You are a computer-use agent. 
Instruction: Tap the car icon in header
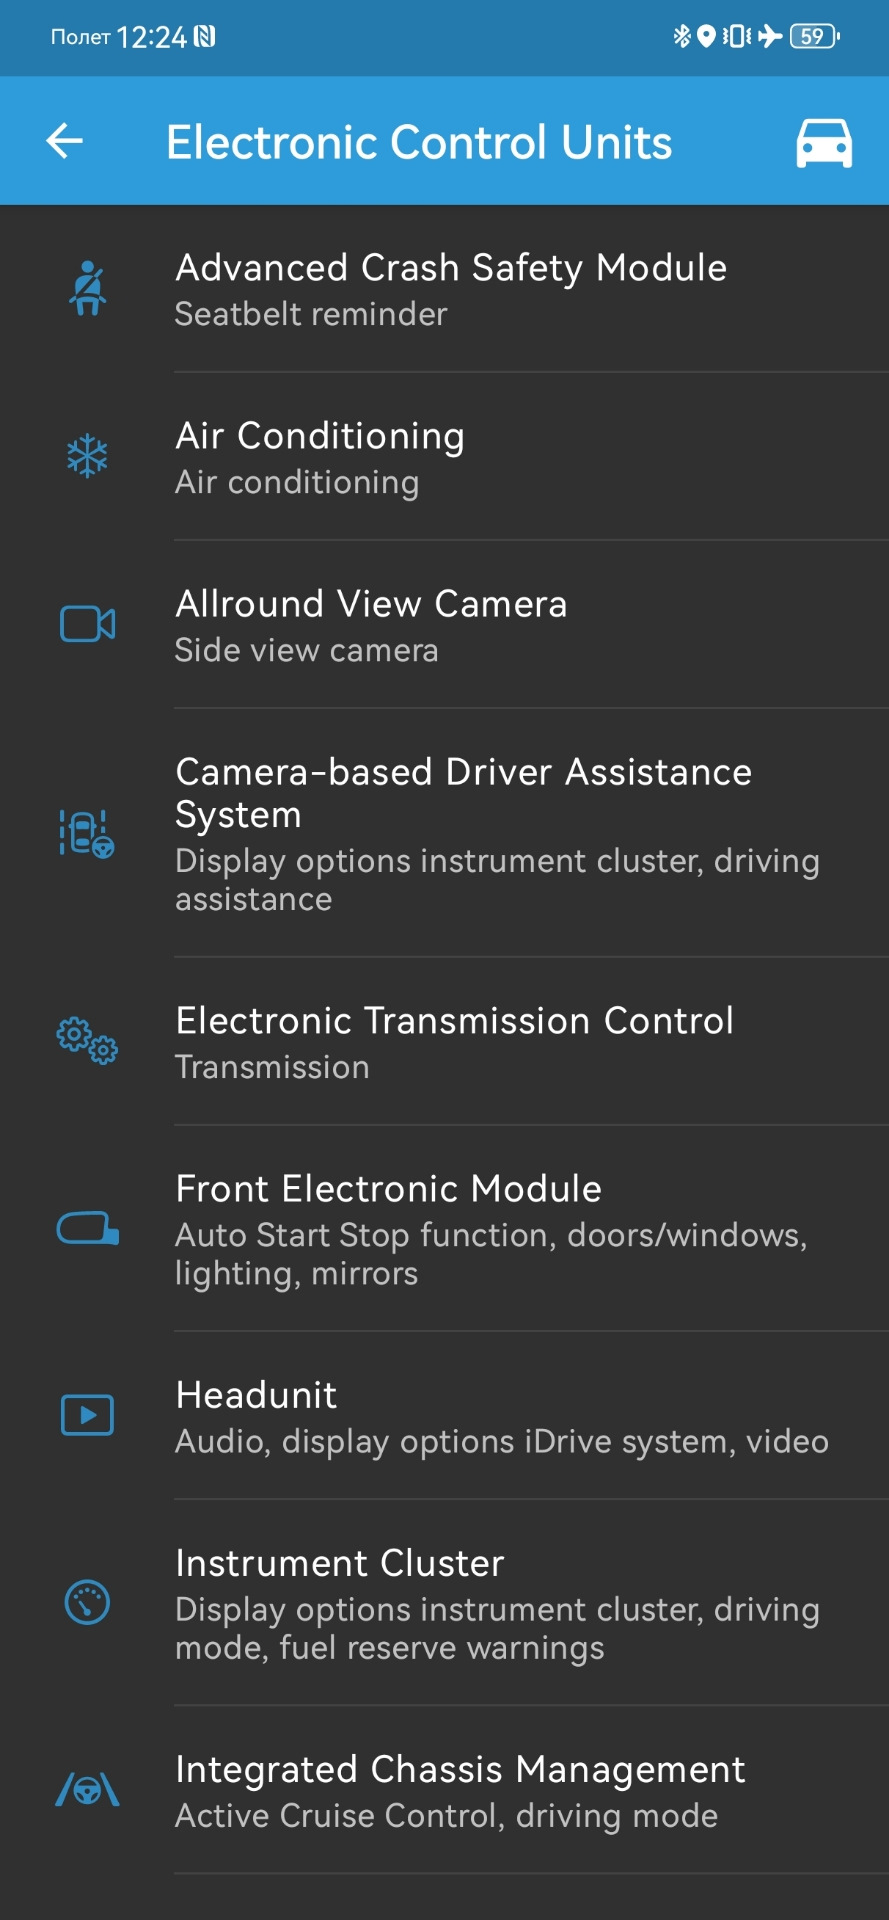click(823, 142)
